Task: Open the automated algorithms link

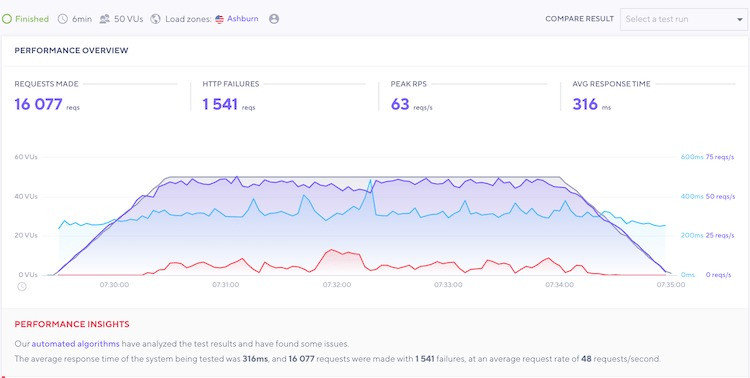Action: click(x=76, y=344)
